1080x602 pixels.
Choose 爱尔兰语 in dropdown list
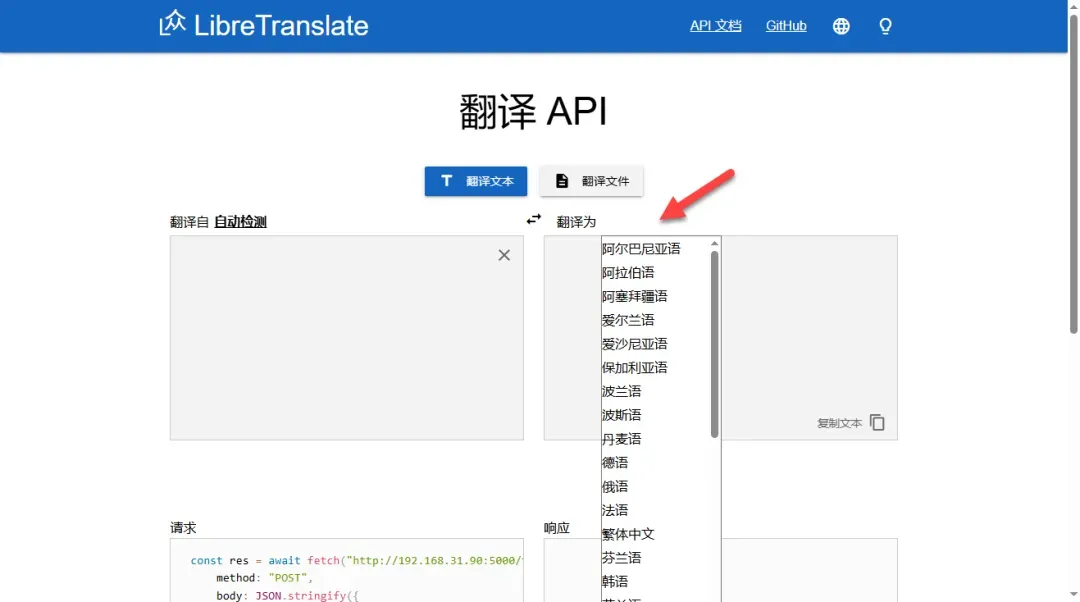[628, 320]
